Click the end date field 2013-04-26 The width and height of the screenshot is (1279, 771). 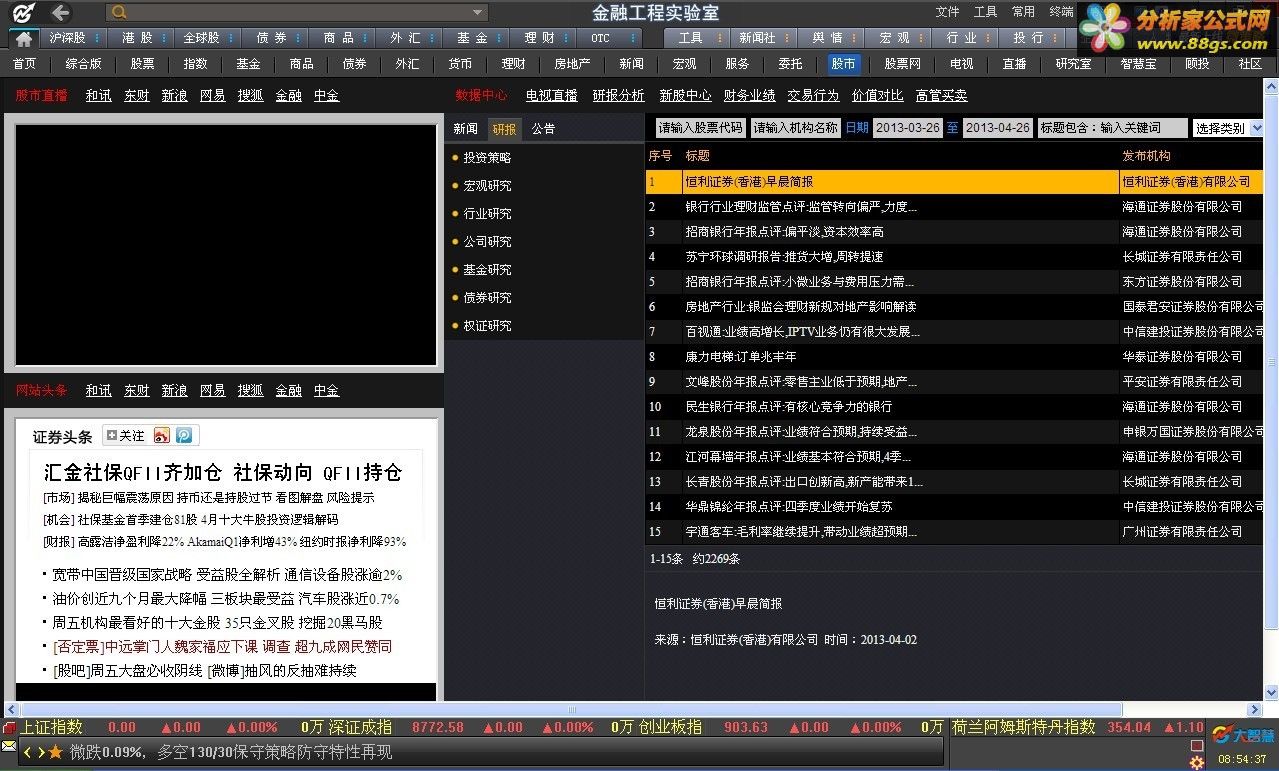tap(998, 128)
